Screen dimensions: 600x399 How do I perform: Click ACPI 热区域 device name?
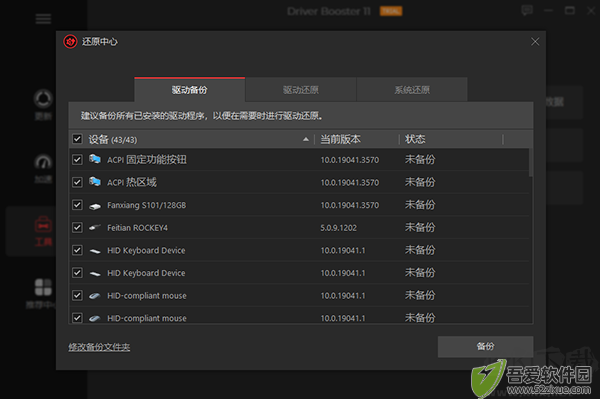coord(132,182)
